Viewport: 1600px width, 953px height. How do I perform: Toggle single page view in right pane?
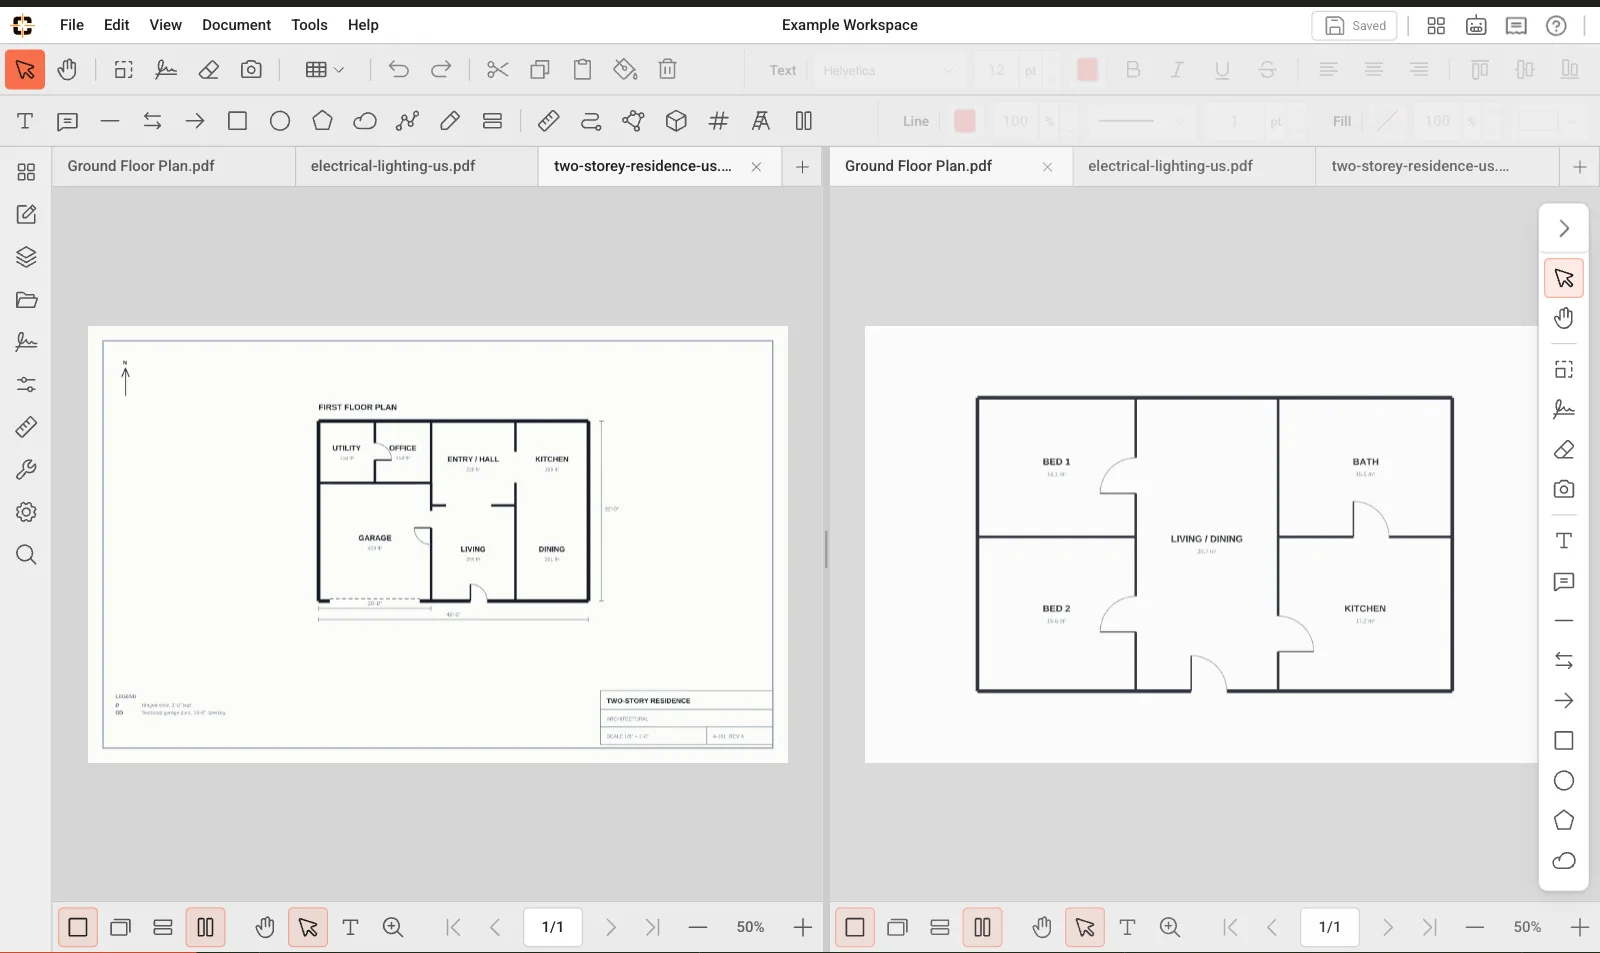tap(855, 928)
